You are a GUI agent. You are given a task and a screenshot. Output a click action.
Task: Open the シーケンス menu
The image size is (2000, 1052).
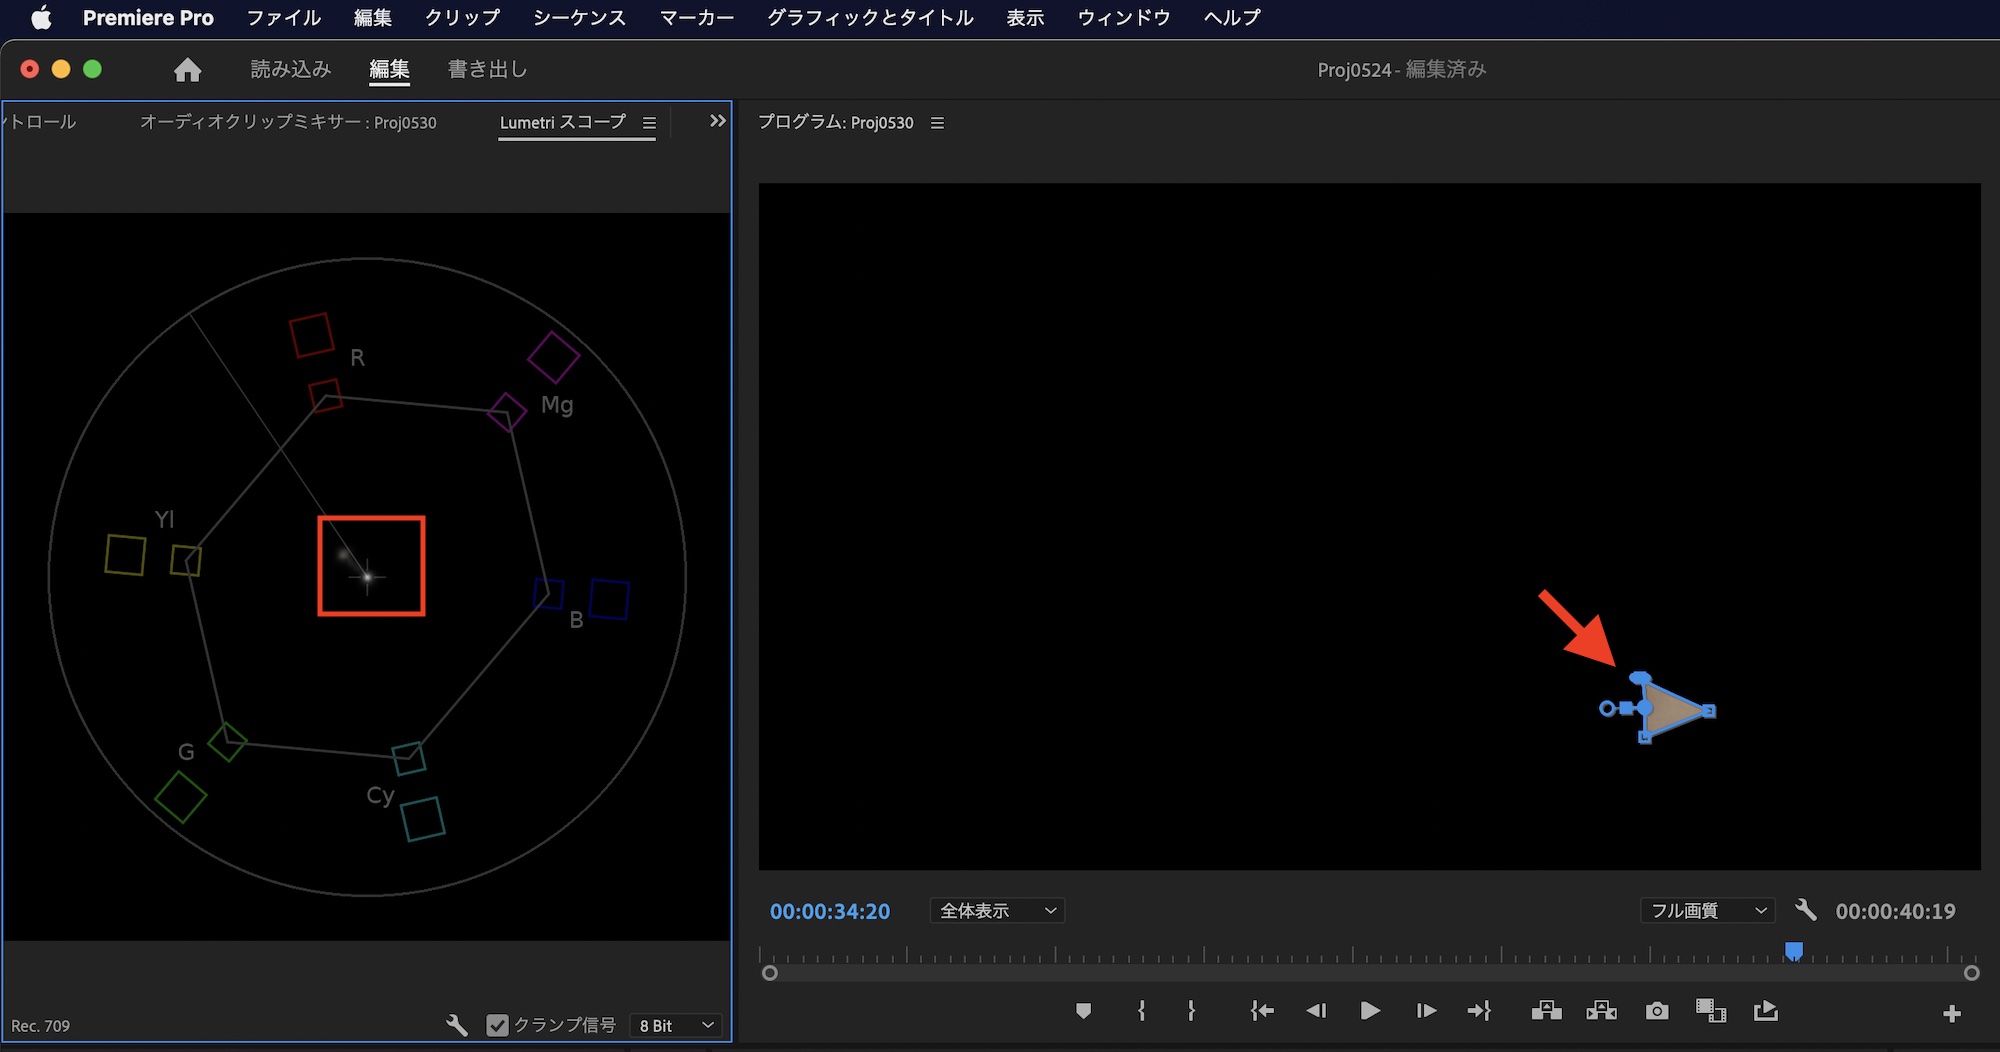point(579,18)
